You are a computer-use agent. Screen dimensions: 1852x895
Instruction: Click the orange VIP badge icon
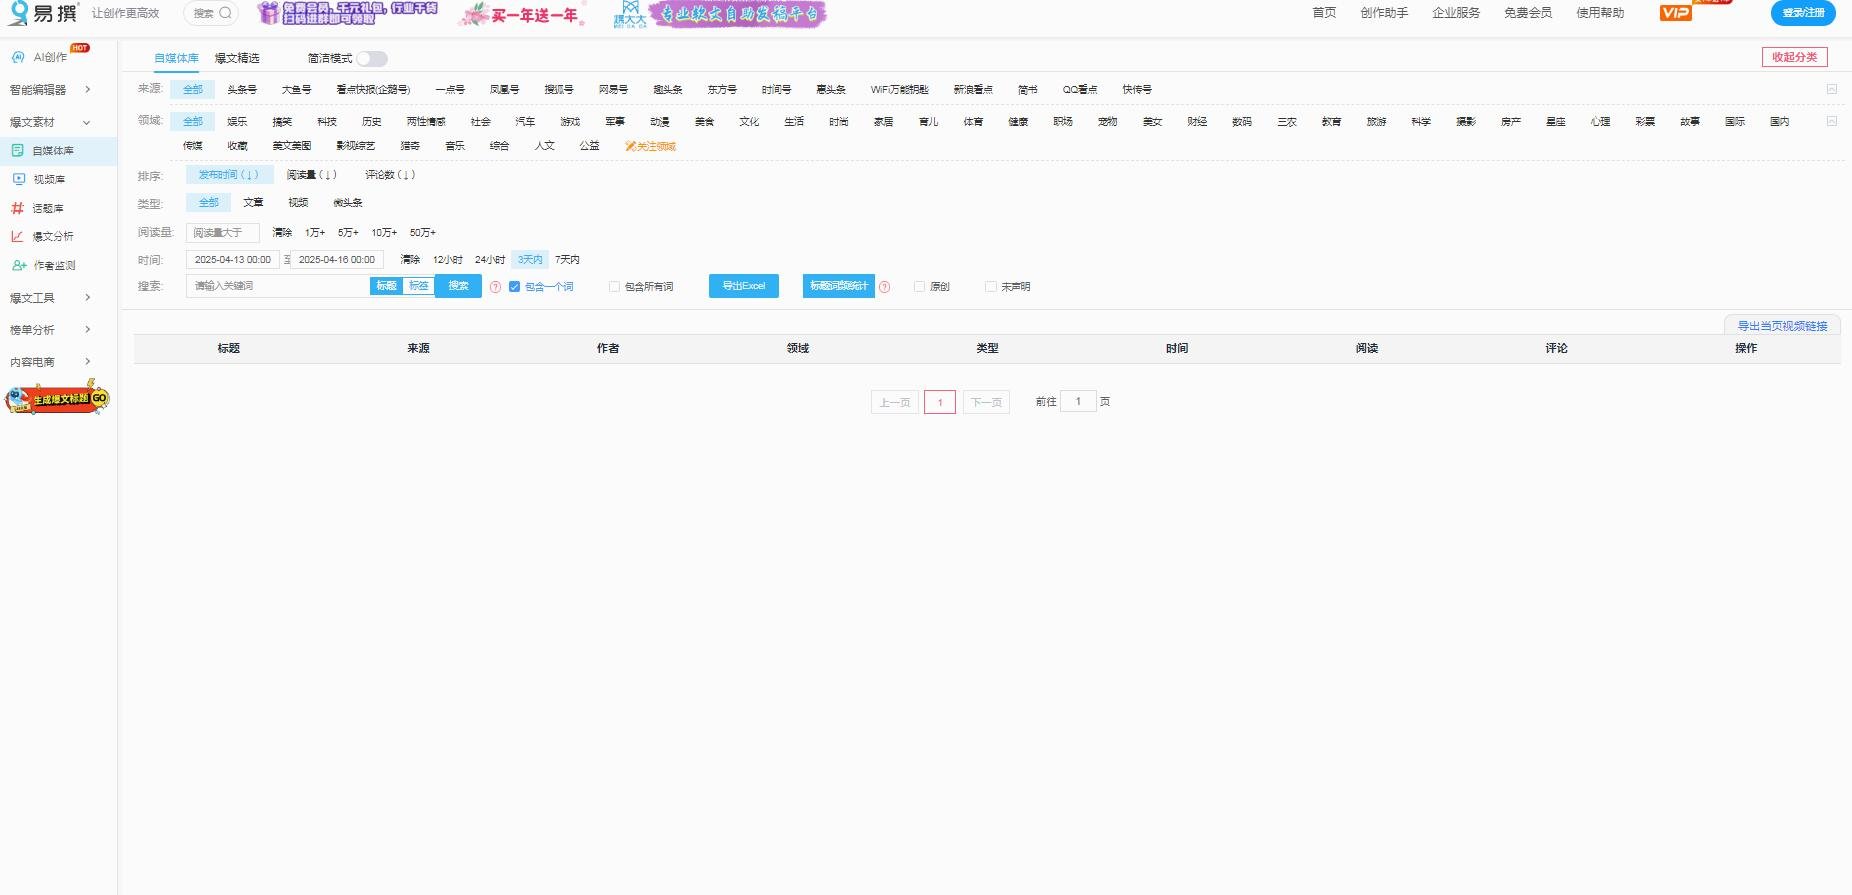[1675, 13]
